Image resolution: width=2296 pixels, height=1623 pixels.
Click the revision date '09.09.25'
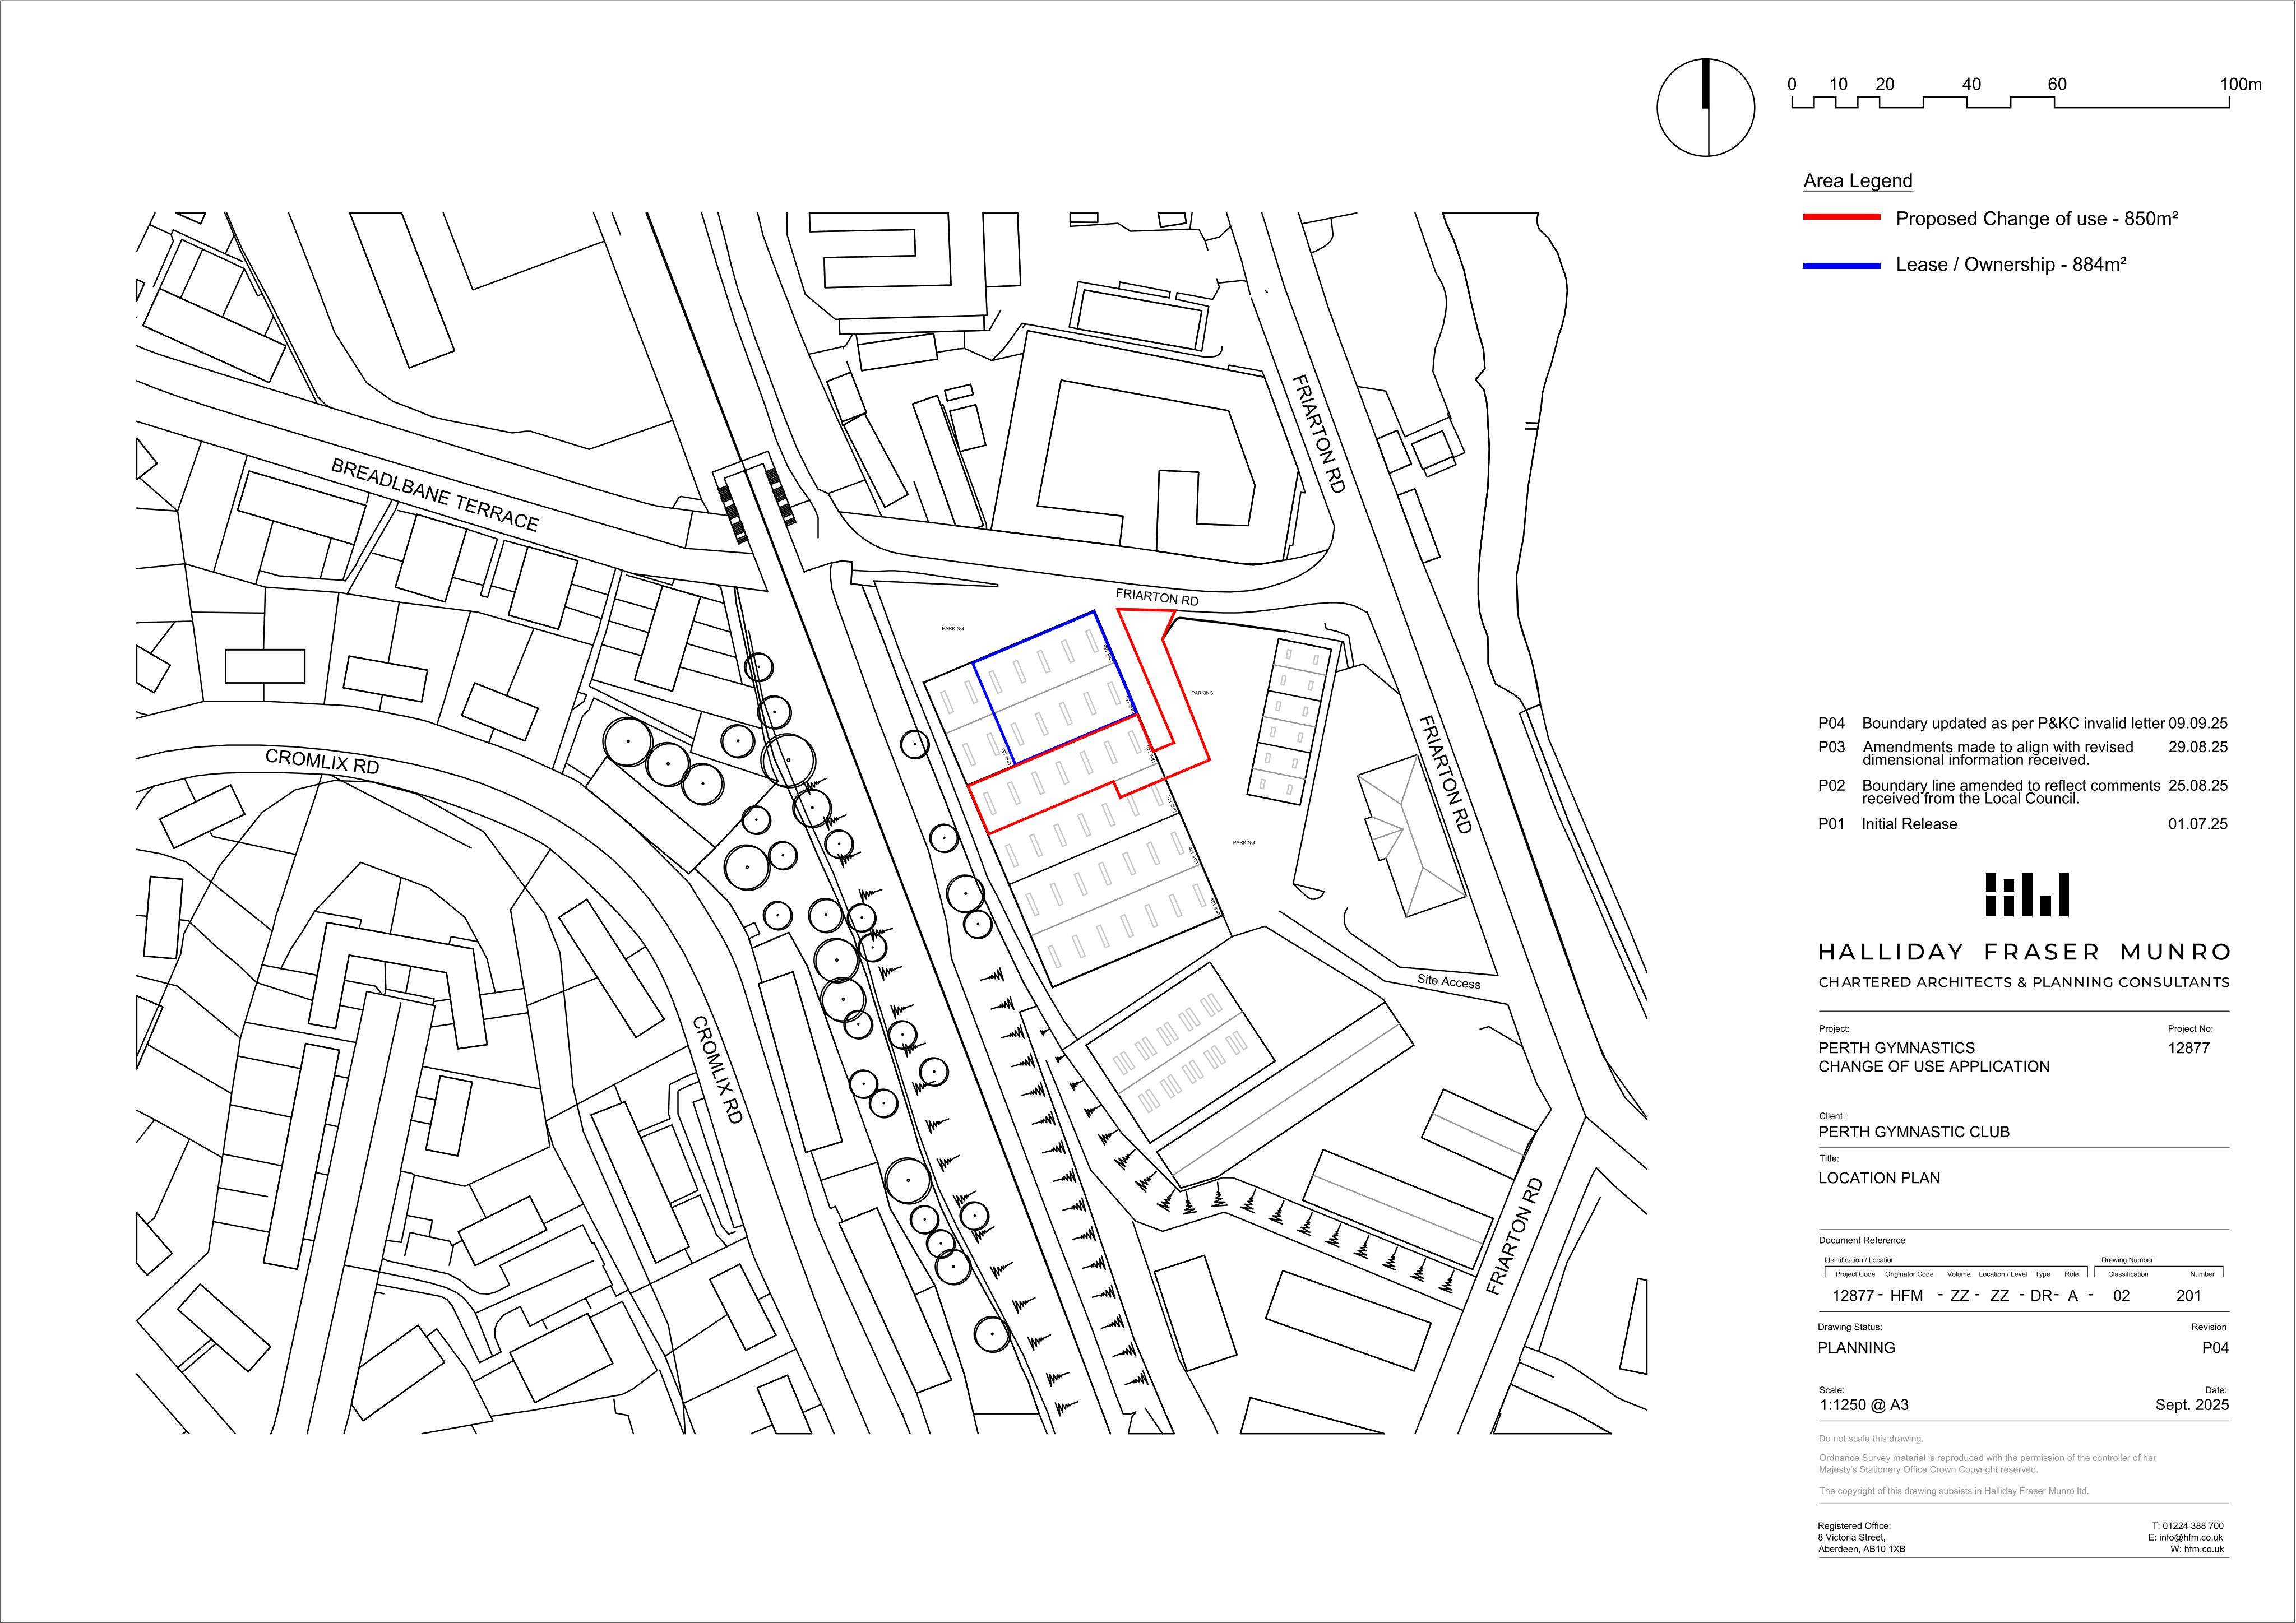pyautogui.click(x=2198, y=723)
